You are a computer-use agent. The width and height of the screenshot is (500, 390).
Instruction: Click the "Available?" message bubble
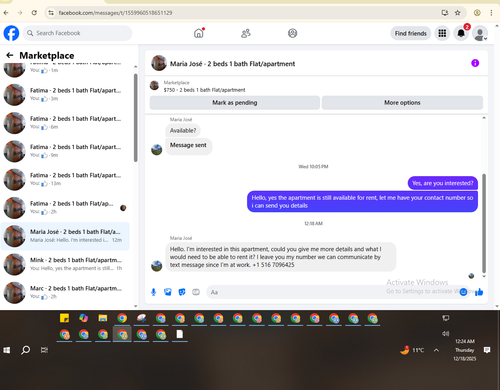tap(183, 130)
